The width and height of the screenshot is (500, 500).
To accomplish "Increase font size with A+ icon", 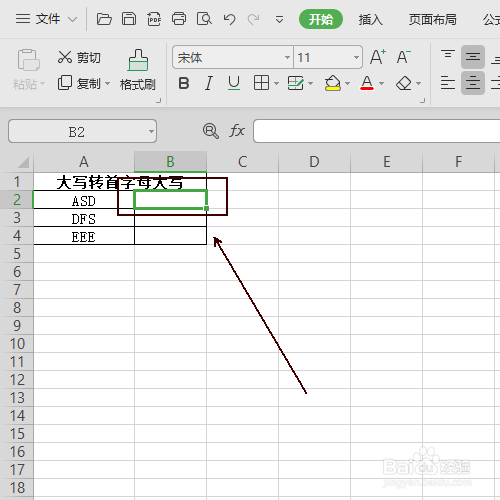I will (x=378, y=57).
